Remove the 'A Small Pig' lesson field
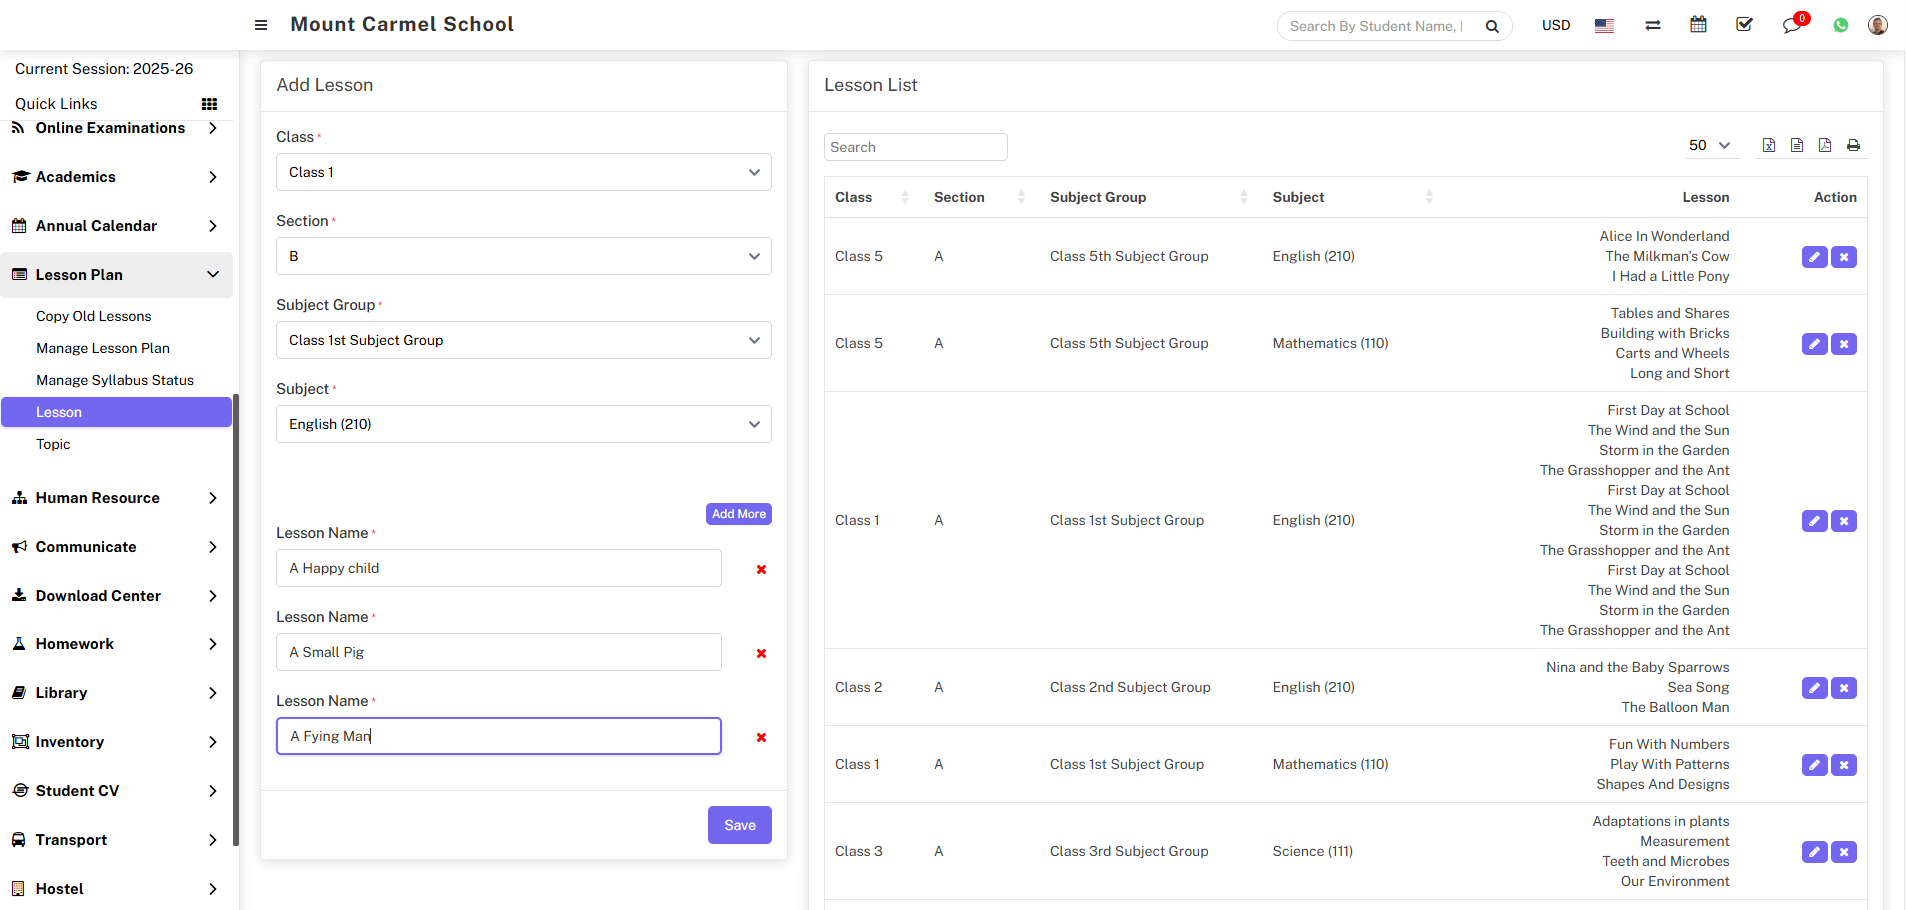The height and width of the screenshot is (910, 1906). point(761,653)
